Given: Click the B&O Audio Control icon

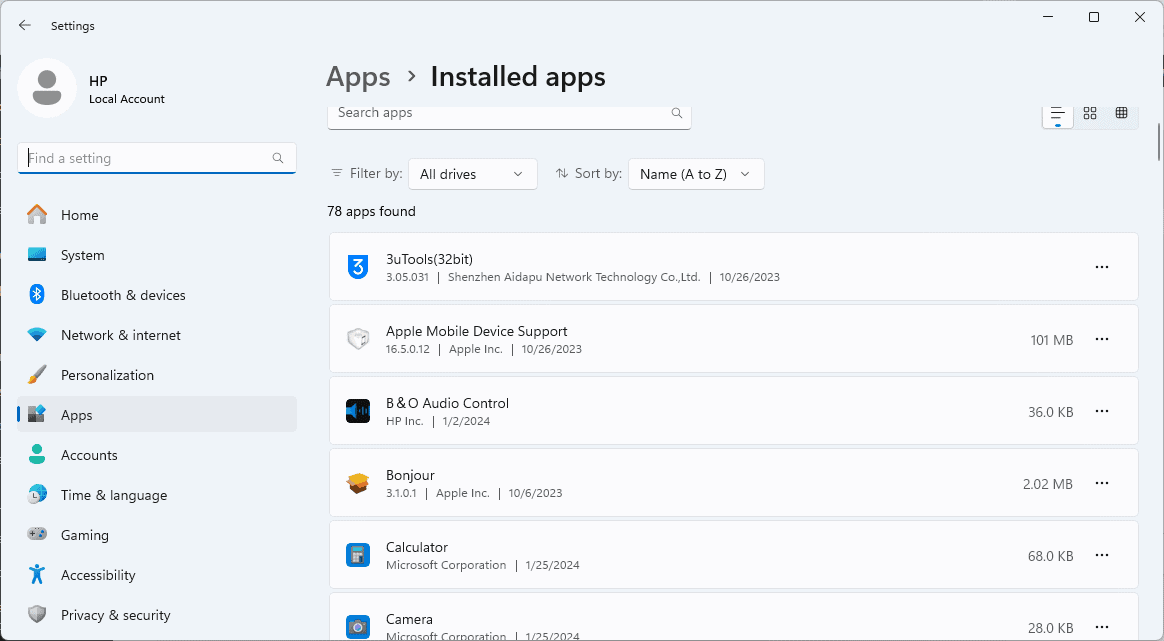Looking at the screenshot, I should [358, 411].
